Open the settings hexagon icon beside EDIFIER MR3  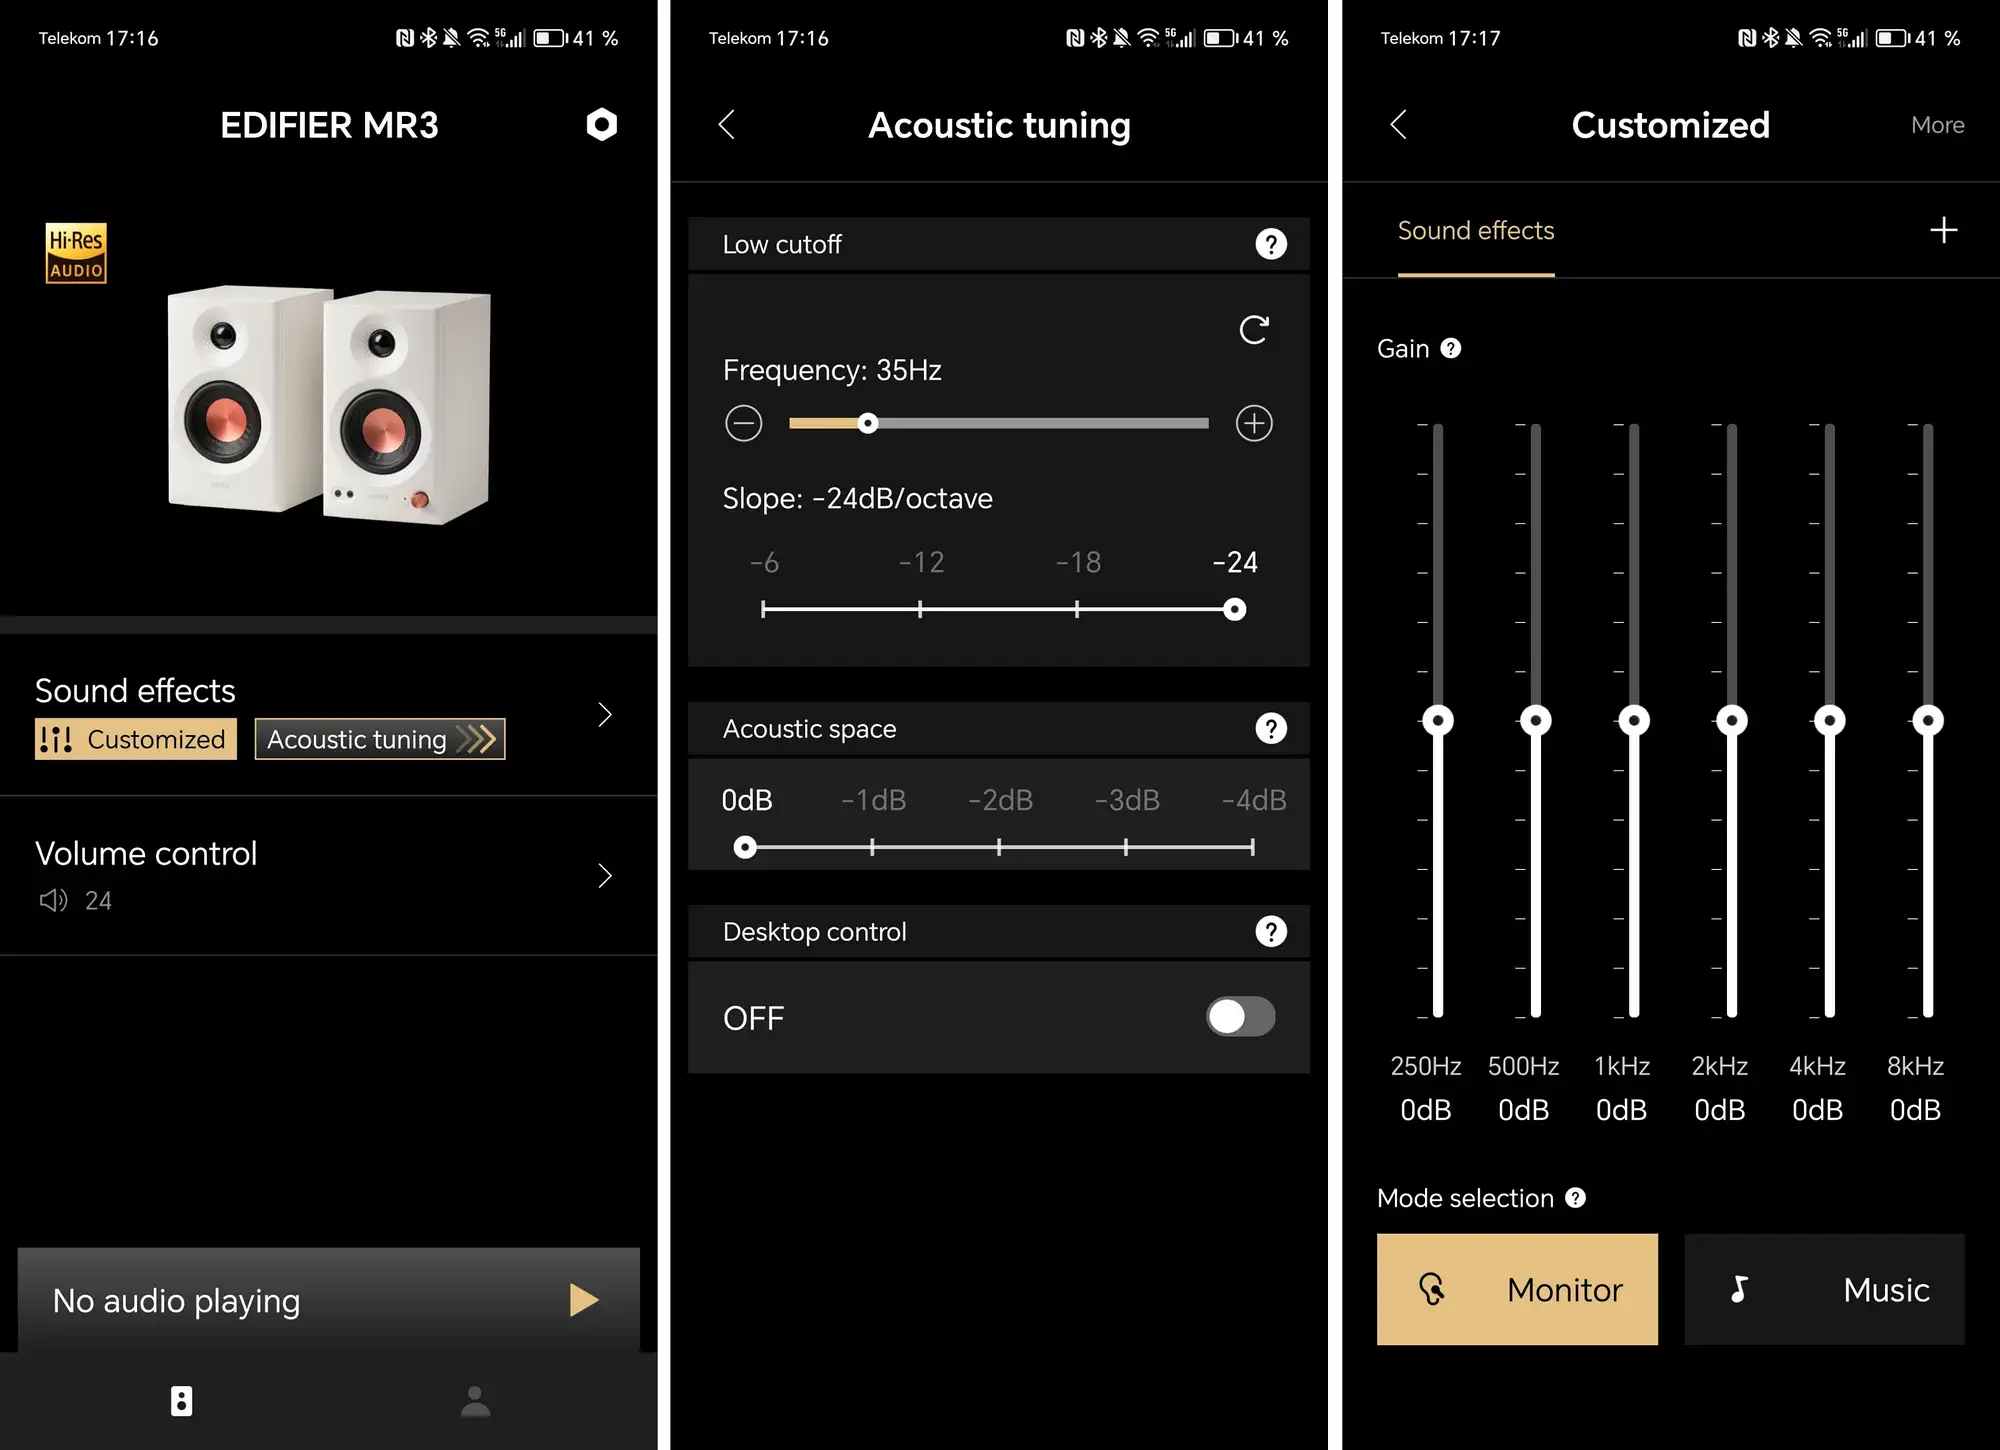[601, 124]
